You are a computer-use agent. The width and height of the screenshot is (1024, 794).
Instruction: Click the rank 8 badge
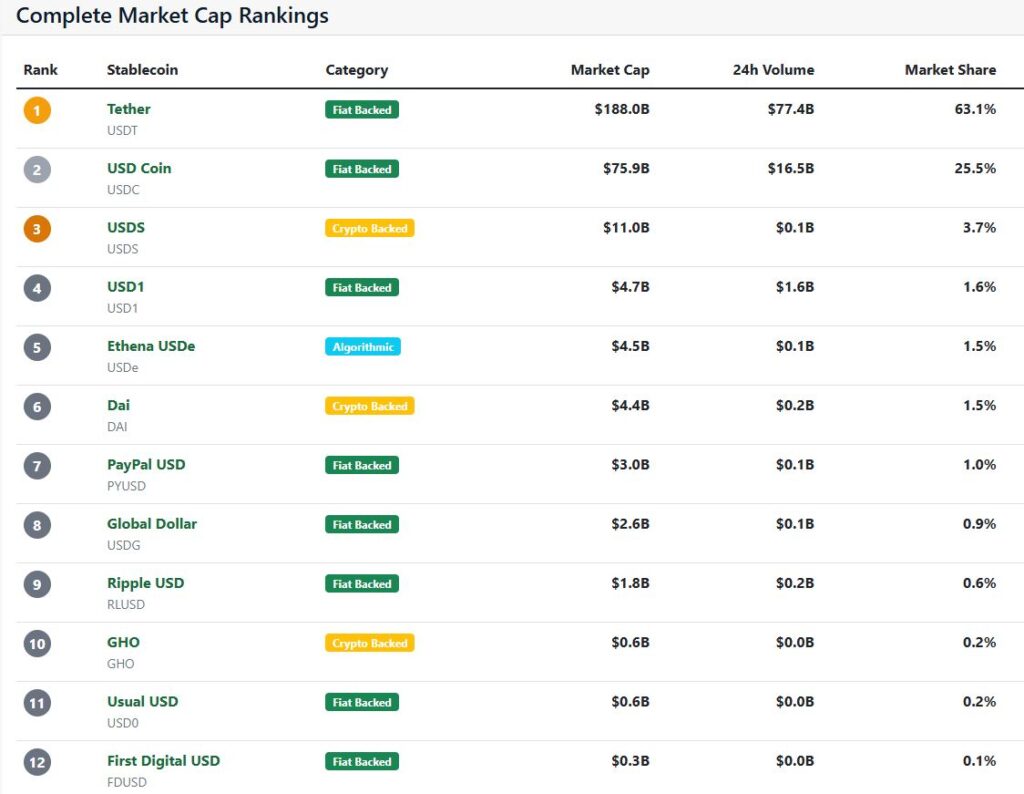37,525
